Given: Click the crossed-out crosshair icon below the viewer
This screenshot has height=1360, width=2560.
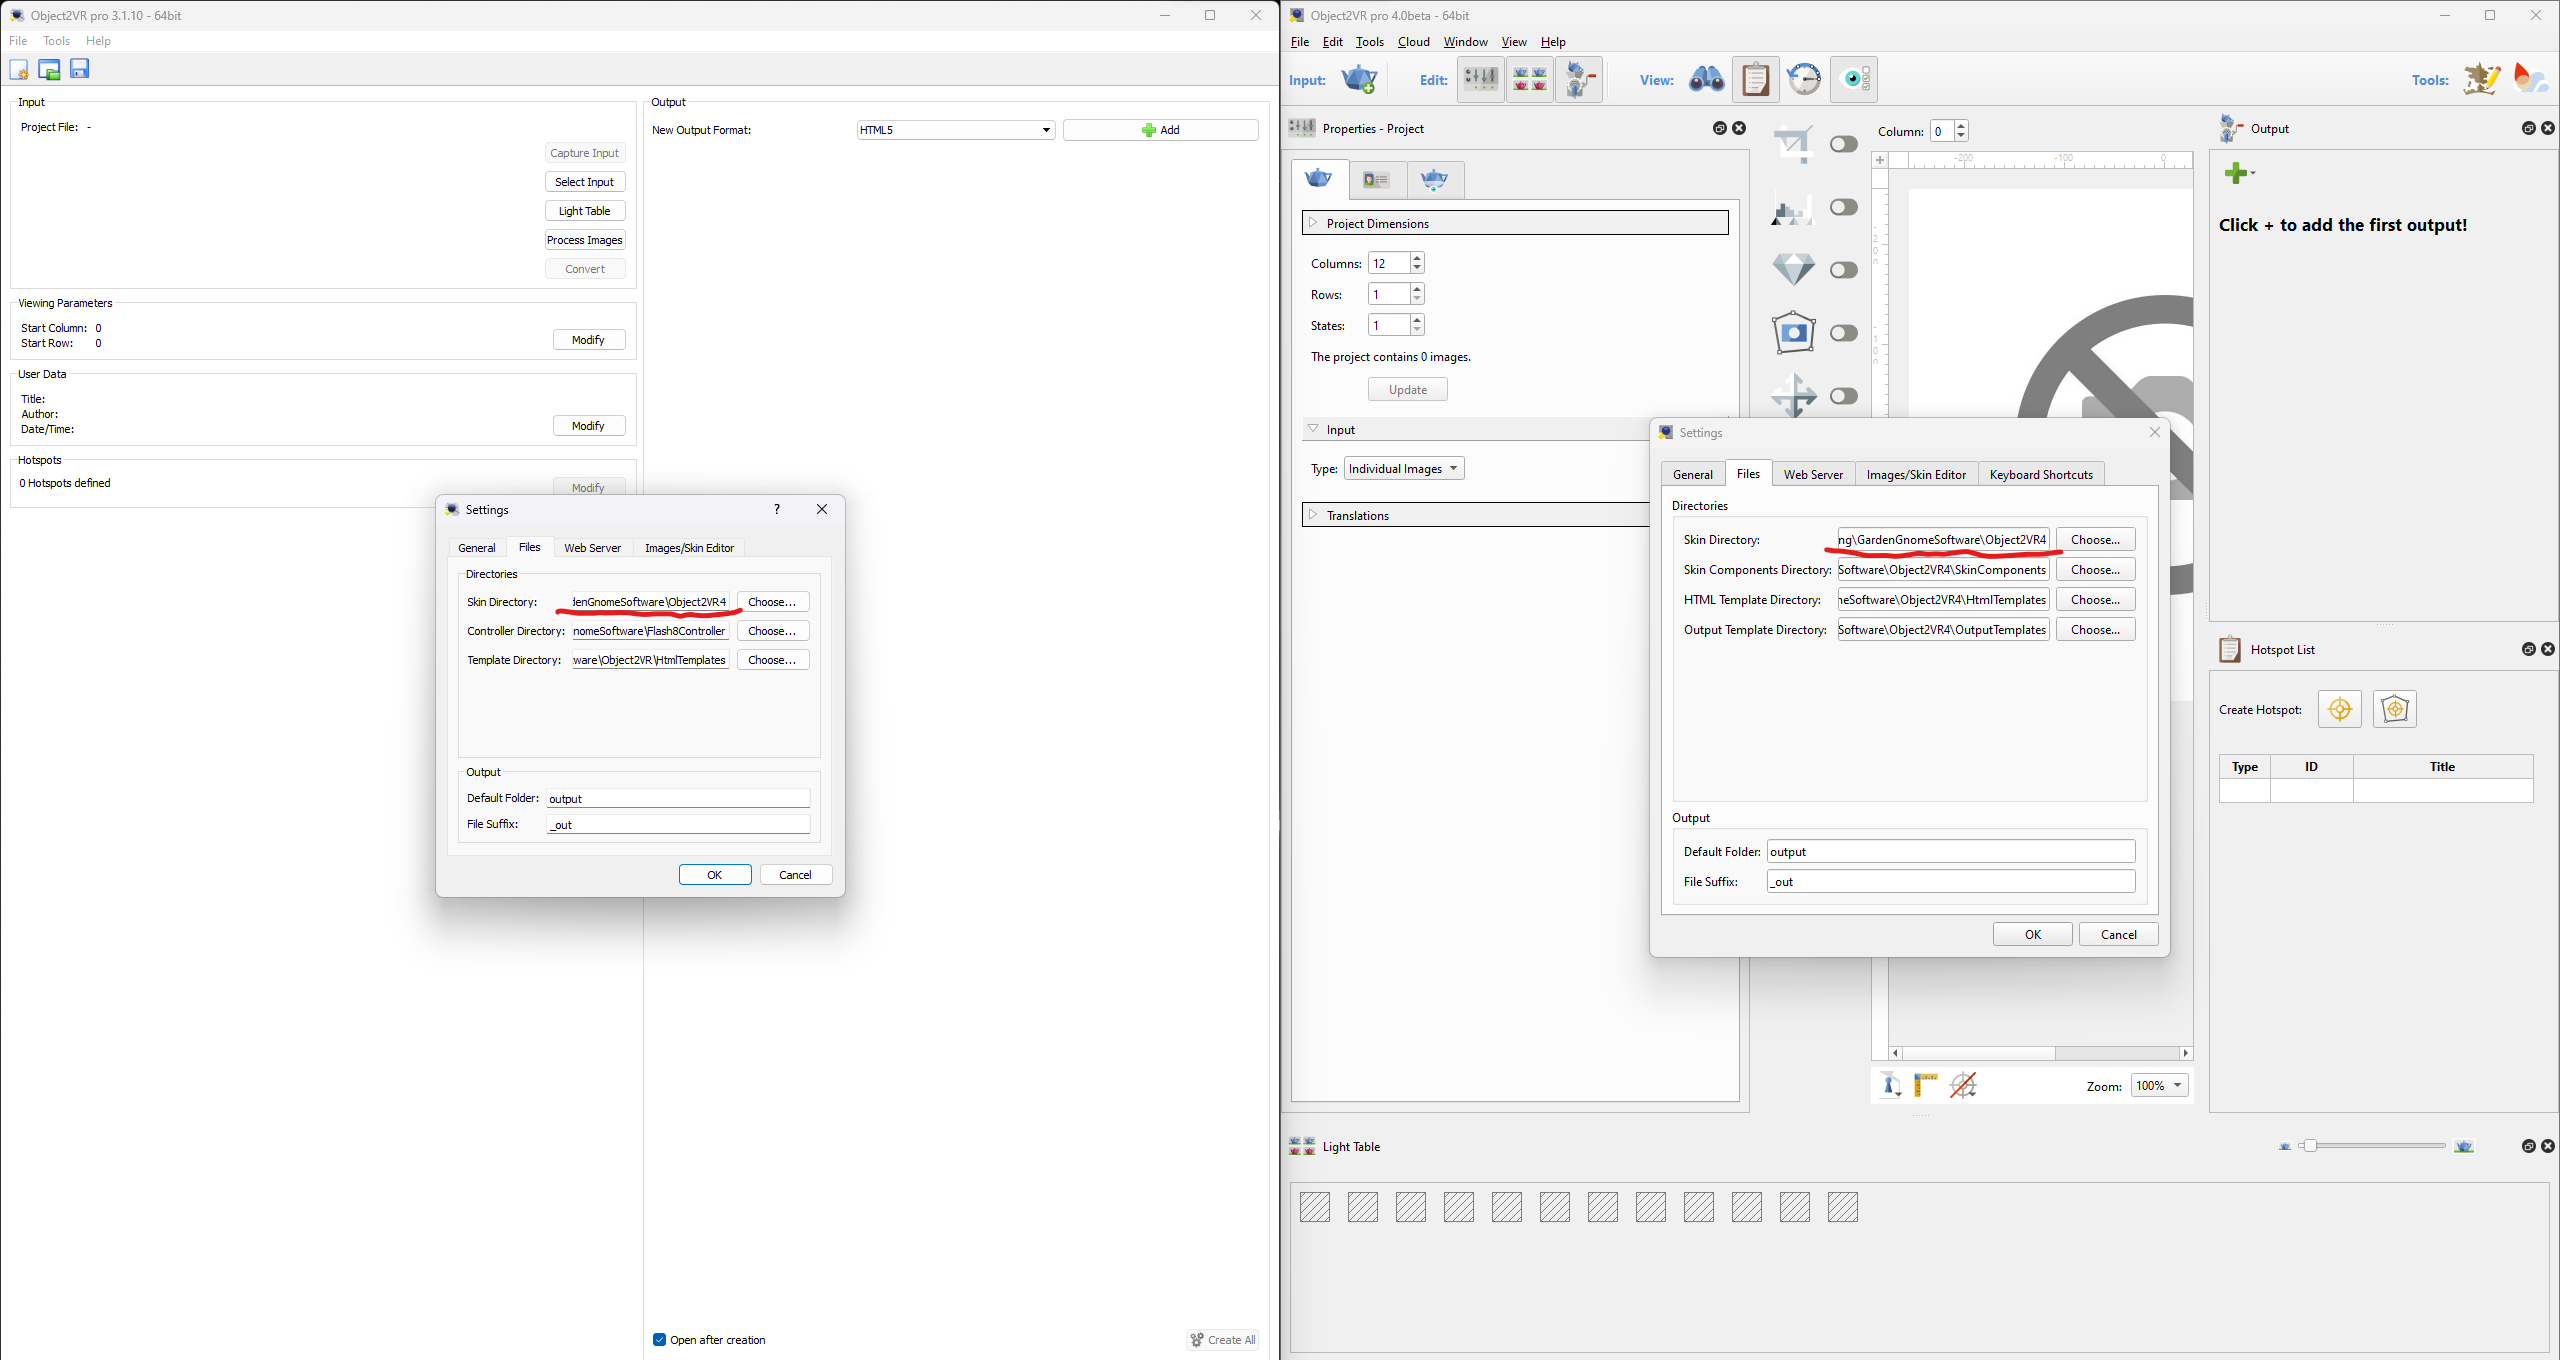Looking at the screenshot, I should [x=1963, y=1085].
